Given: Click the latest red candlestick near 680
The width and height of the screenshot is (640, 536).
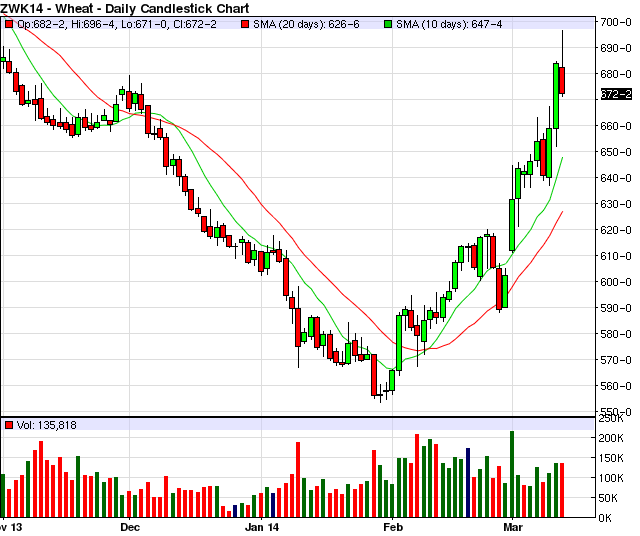Looking at the screenshot, I should [562, 80].
